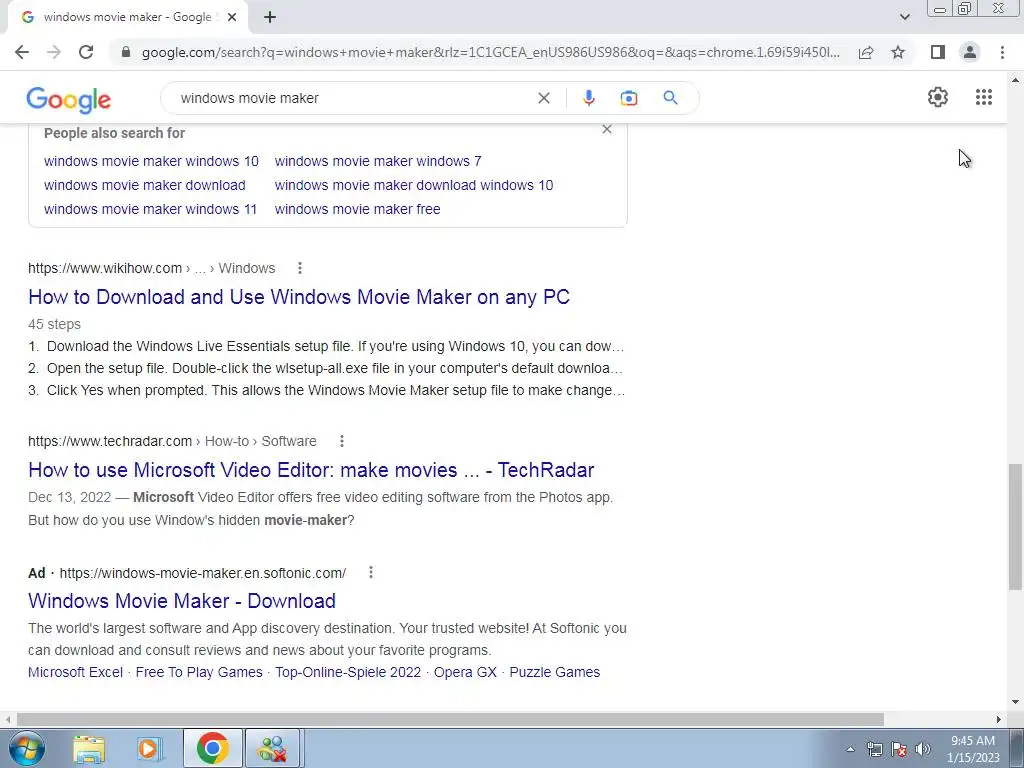Open the Windows Start menu

click(x=27, y=748)
